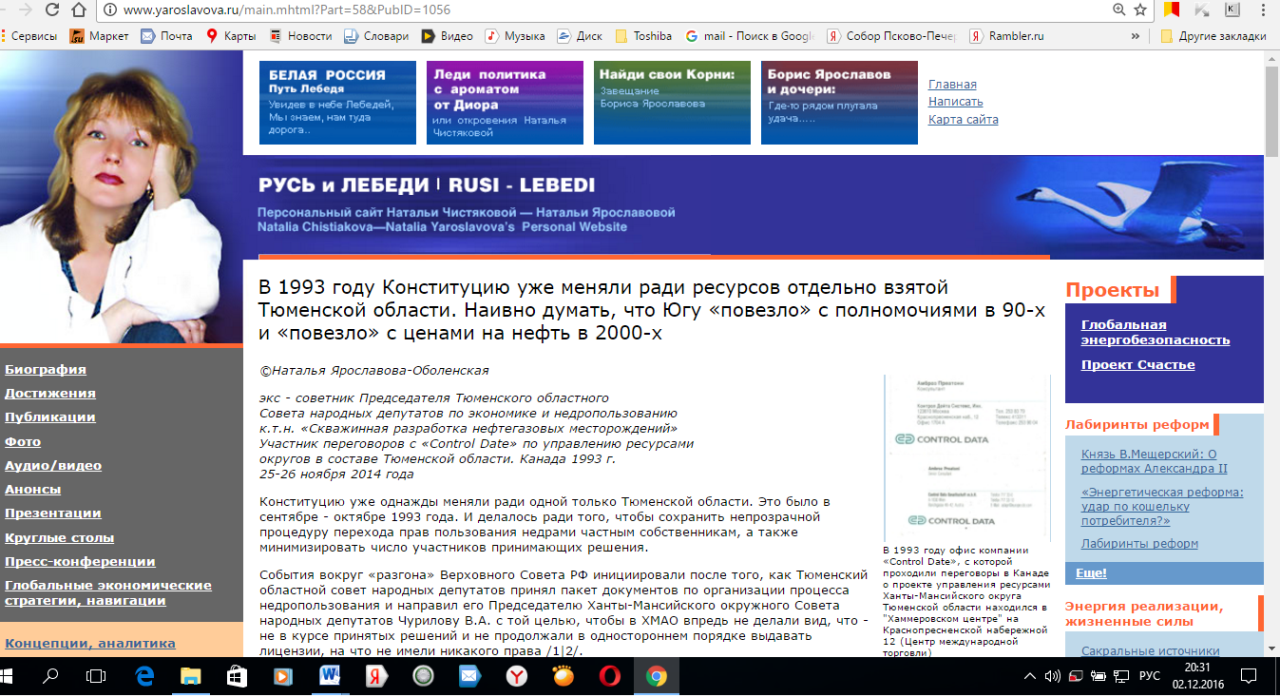Viewport: 1280px width, 697px height.
Task: Expand hidden bookmarks with the » chevron
Action: tap(1135, 36)
